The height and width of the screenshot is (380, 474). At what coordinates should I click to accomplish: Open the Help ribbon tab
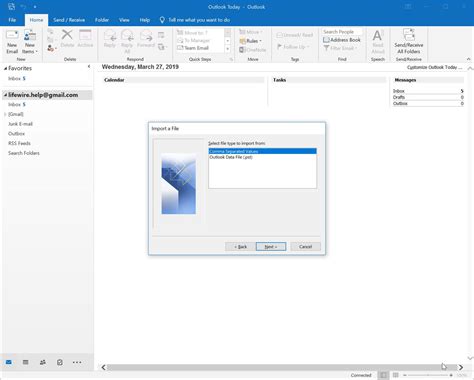(x=145, y=20)
